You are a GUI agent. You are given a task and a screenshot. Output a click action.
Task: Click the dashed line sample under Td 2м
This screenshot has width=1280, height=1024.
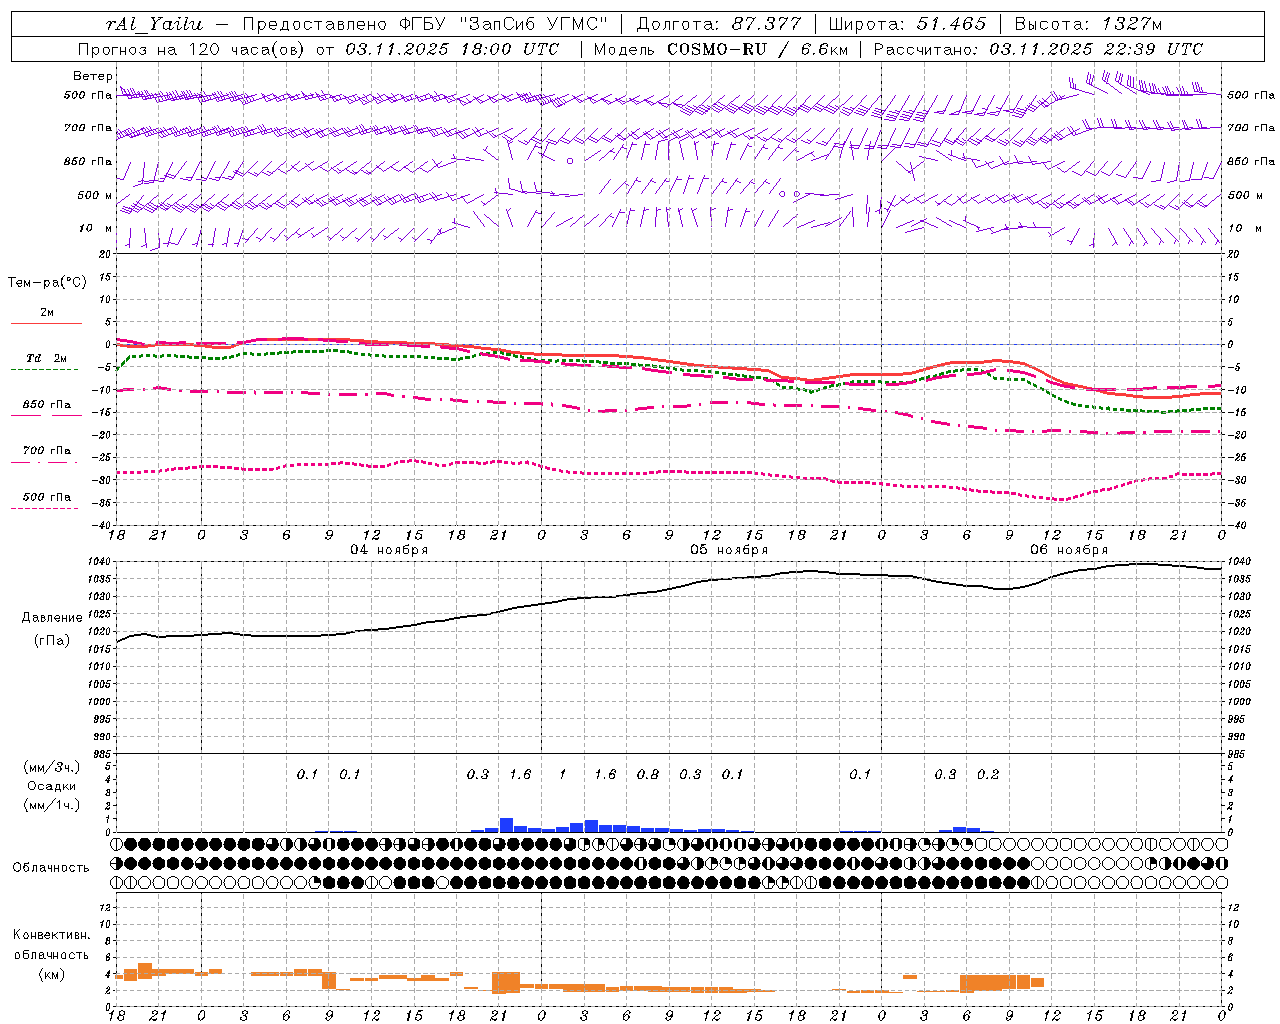coord(44,369)
